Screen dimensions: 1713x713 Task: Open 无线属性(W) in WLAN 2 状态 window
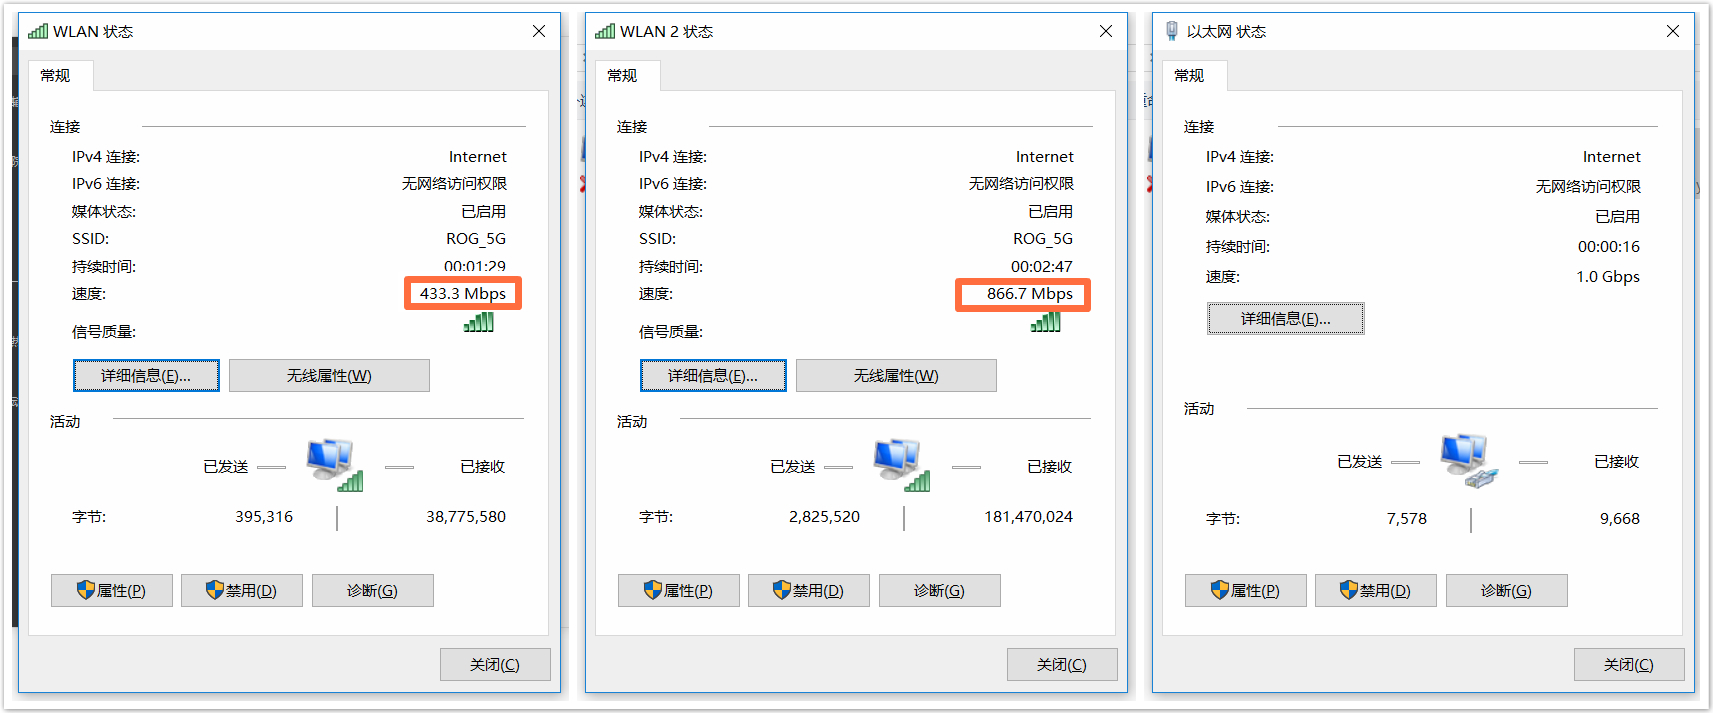[x=896, y=376]
